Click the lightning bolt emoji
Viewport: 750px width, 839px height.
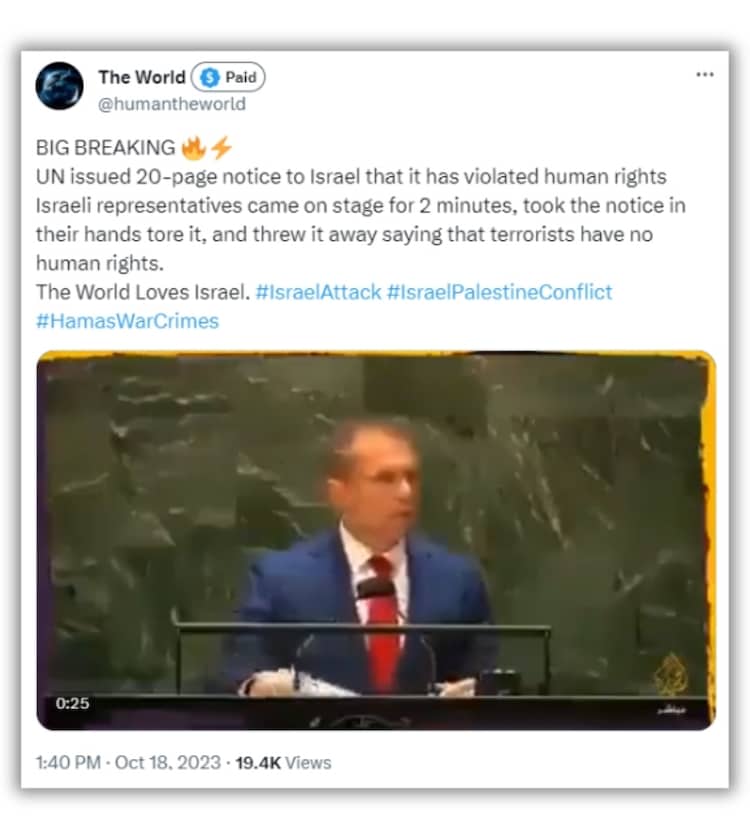(221, 148)
